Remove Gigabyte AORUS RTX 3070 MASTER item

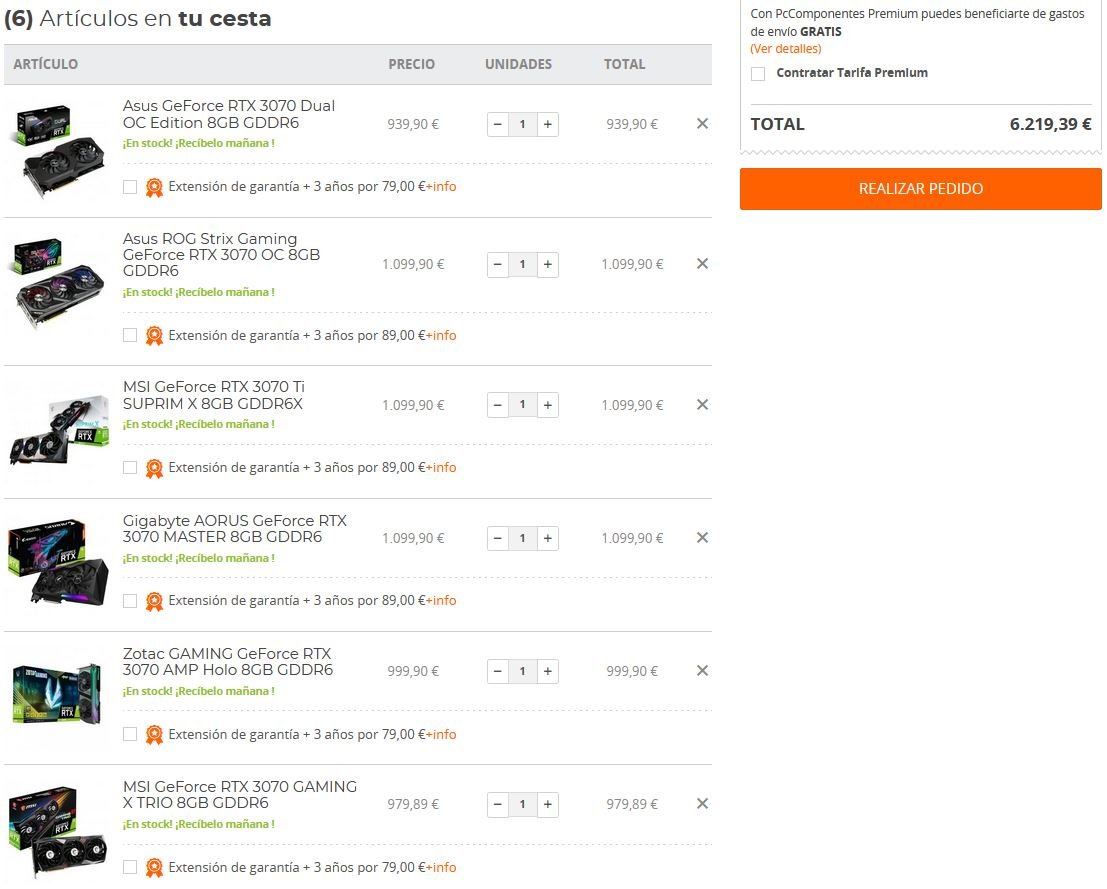pyautogui.click(x=702, y=537)
